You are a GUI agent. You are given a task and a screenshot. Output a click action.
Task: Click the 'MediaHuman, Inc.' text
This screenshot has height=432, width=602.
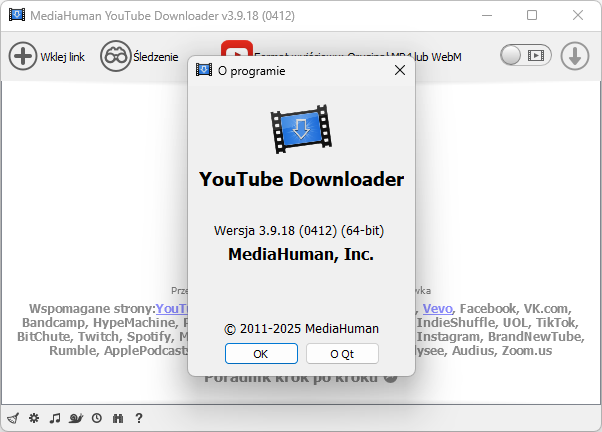(x=301, y=254)
